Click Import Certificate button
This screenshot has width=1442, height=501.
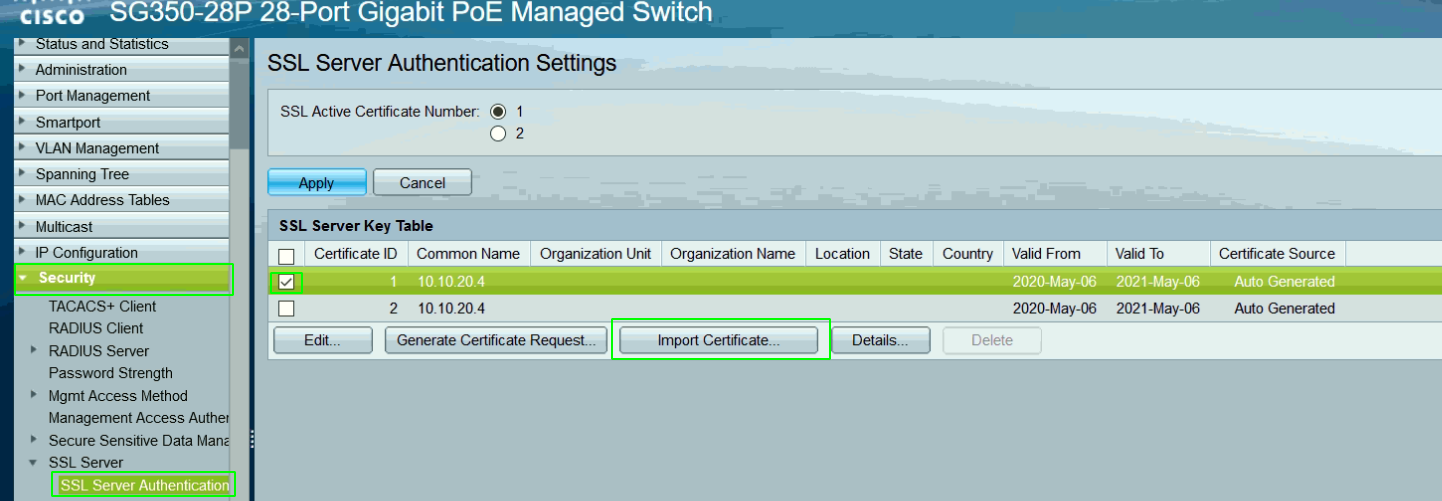718,340
